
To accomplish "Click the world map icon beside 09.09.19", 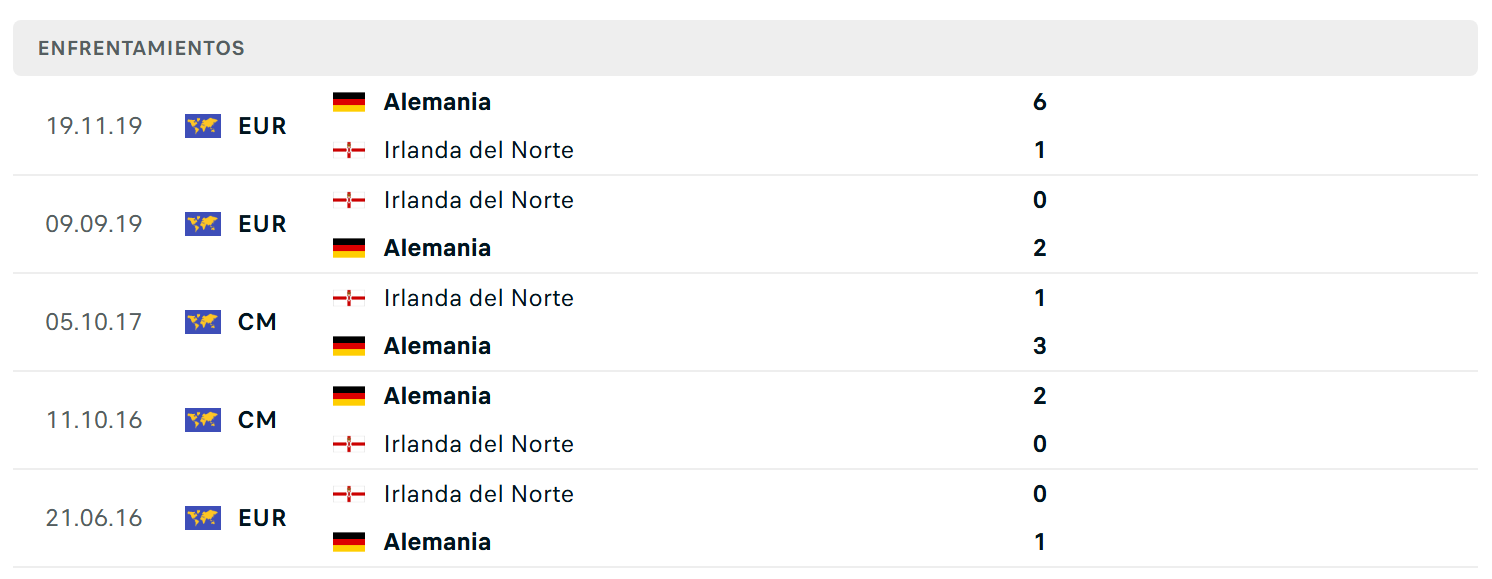I will tap(203, 224).
